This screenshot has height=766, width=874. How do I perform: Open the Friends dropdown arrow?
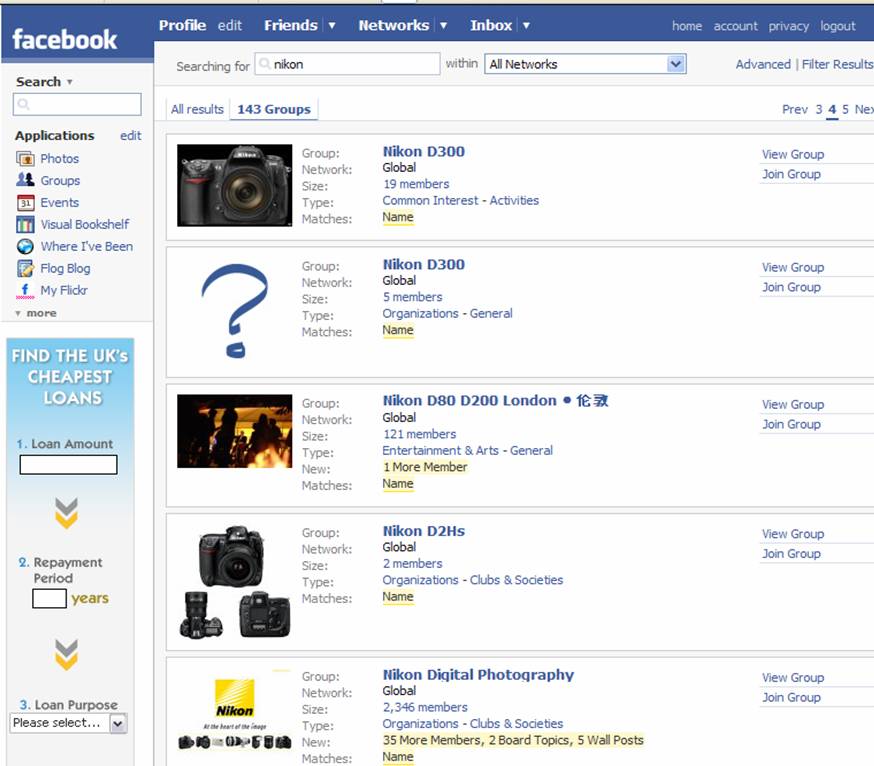[x=332, y=26]
